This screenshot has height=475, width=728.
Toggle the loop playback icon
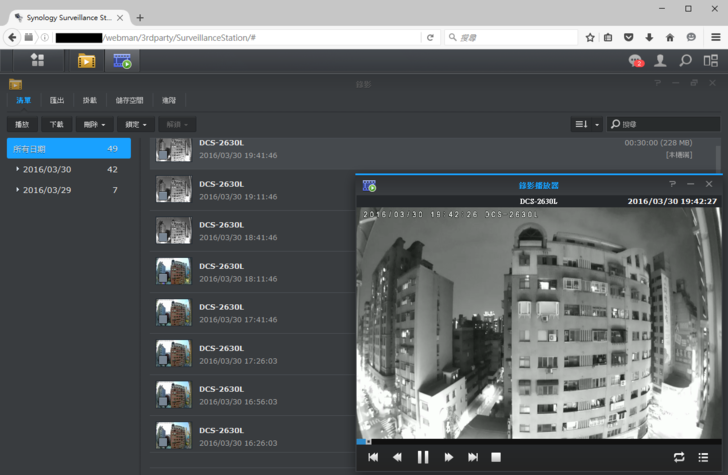pyautogui.click(x=679, y=457)
